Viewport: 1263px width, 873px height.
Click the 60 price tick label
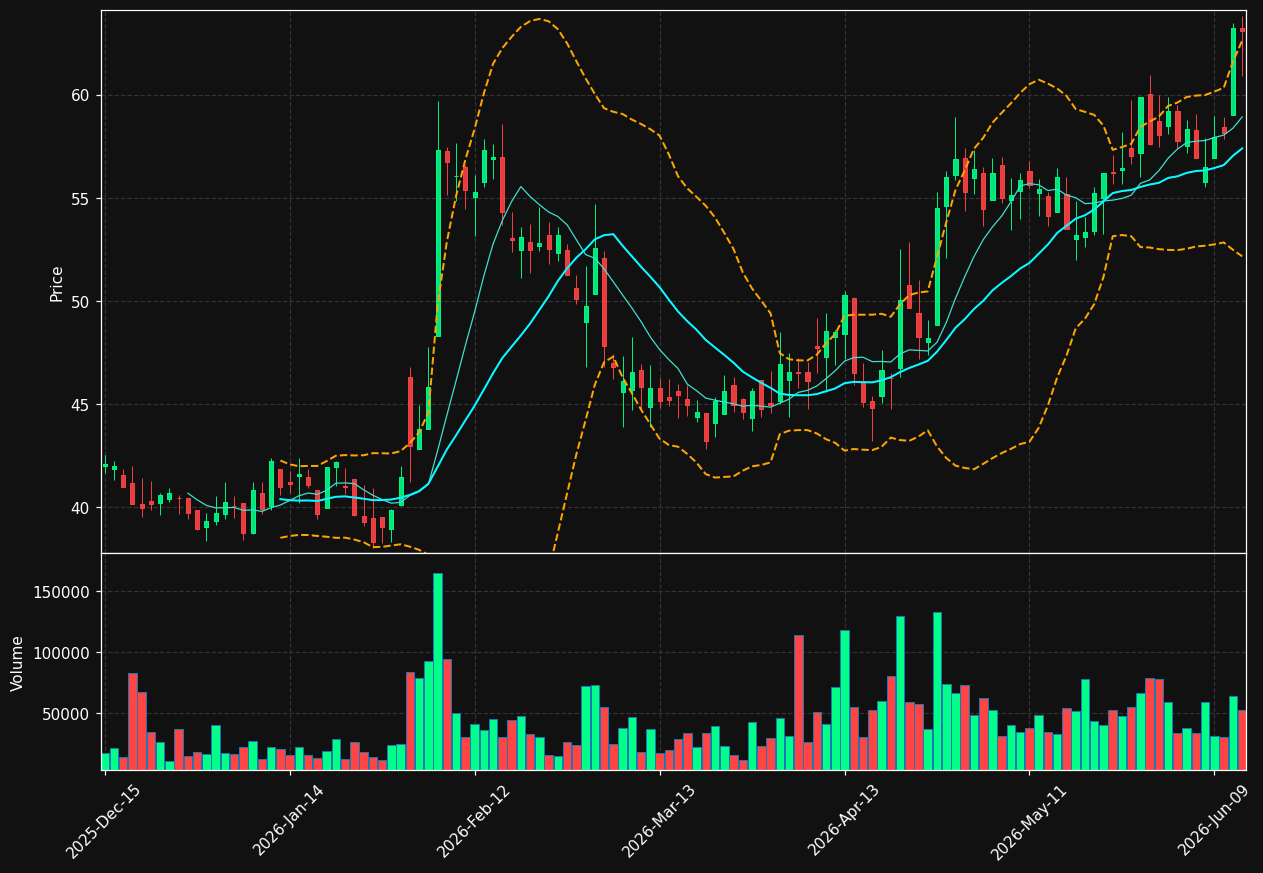coord(80,96)
